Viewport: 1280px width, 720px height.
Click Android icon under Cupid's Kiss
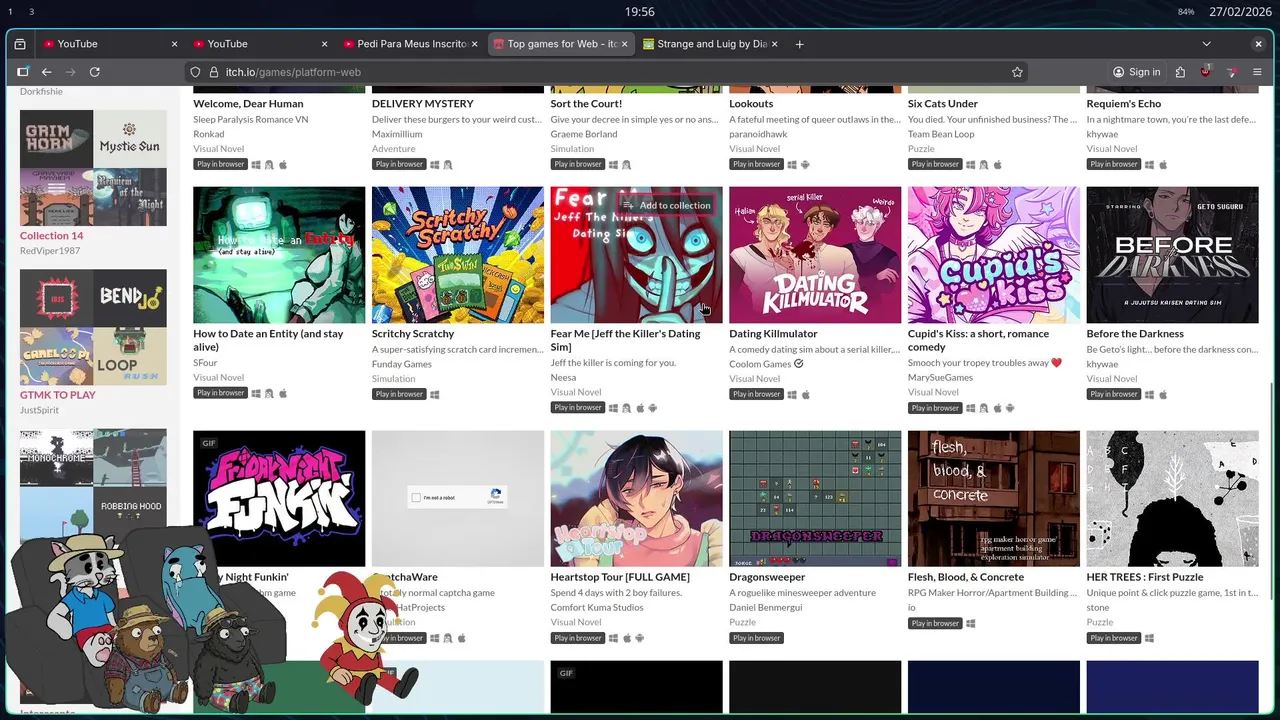point(1010,408)
